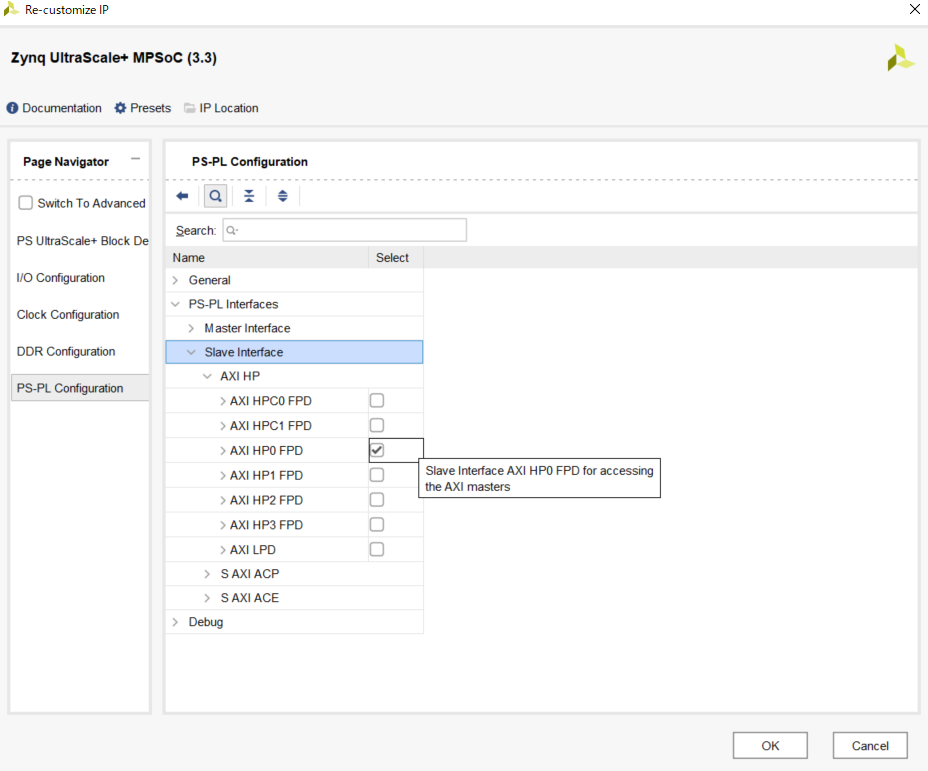
Task: Open PS UltraScale+ Block Design page
Action: pos(82,241)
